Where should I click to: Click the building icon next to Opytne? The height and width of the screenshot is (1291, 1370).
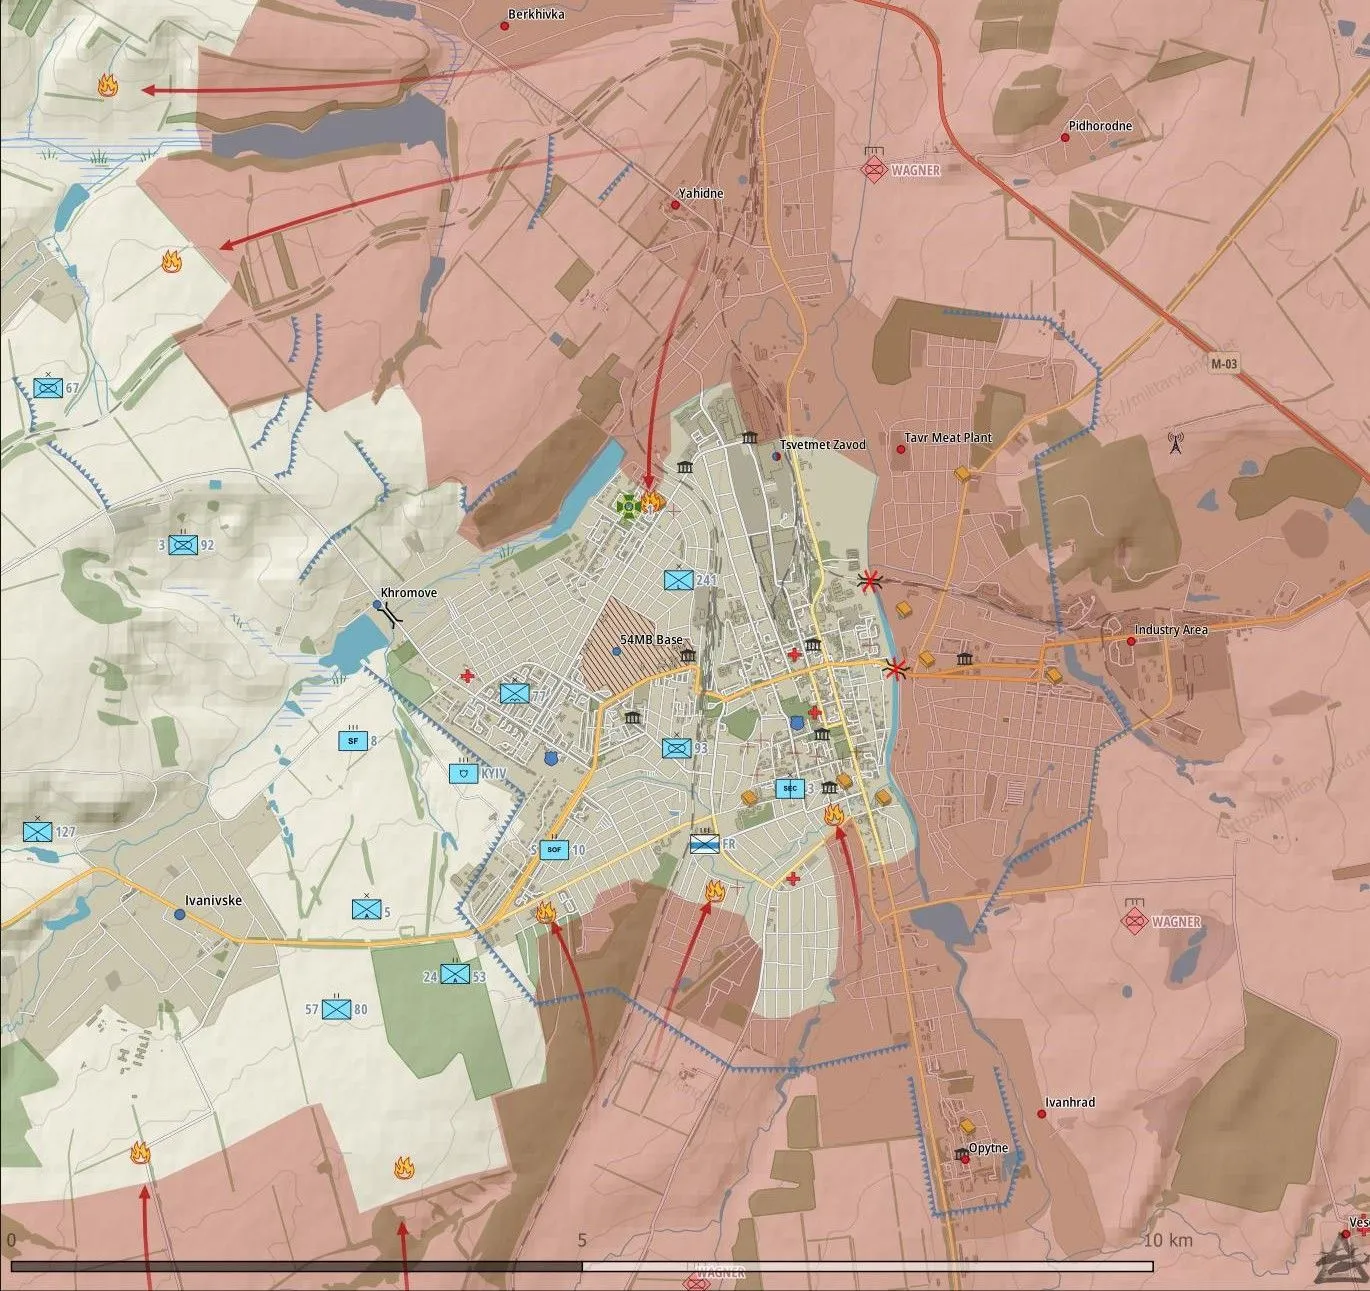point(961,1155)
